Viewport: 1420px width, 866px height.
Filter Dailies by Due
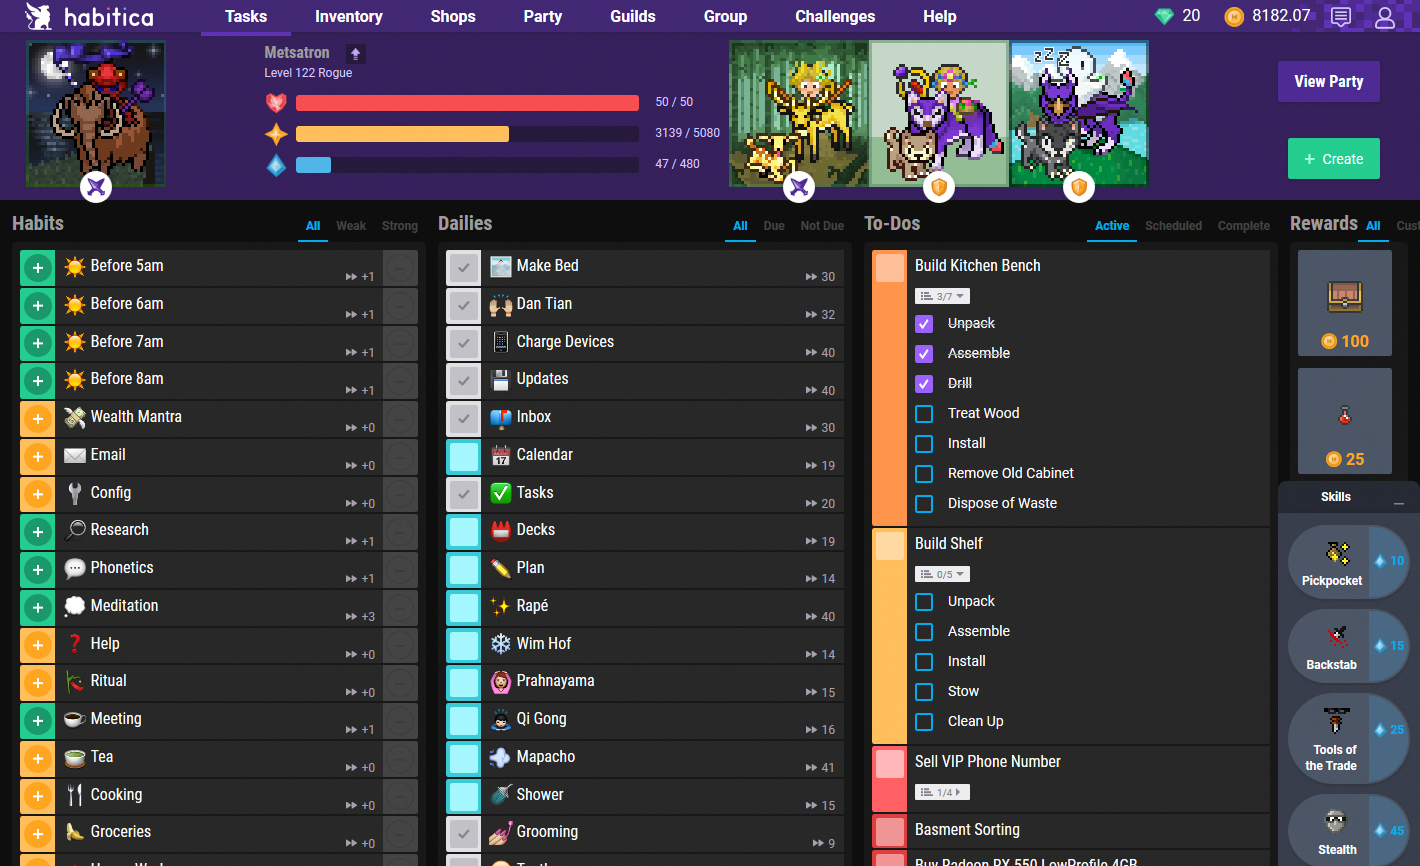[x=773, y=225]
